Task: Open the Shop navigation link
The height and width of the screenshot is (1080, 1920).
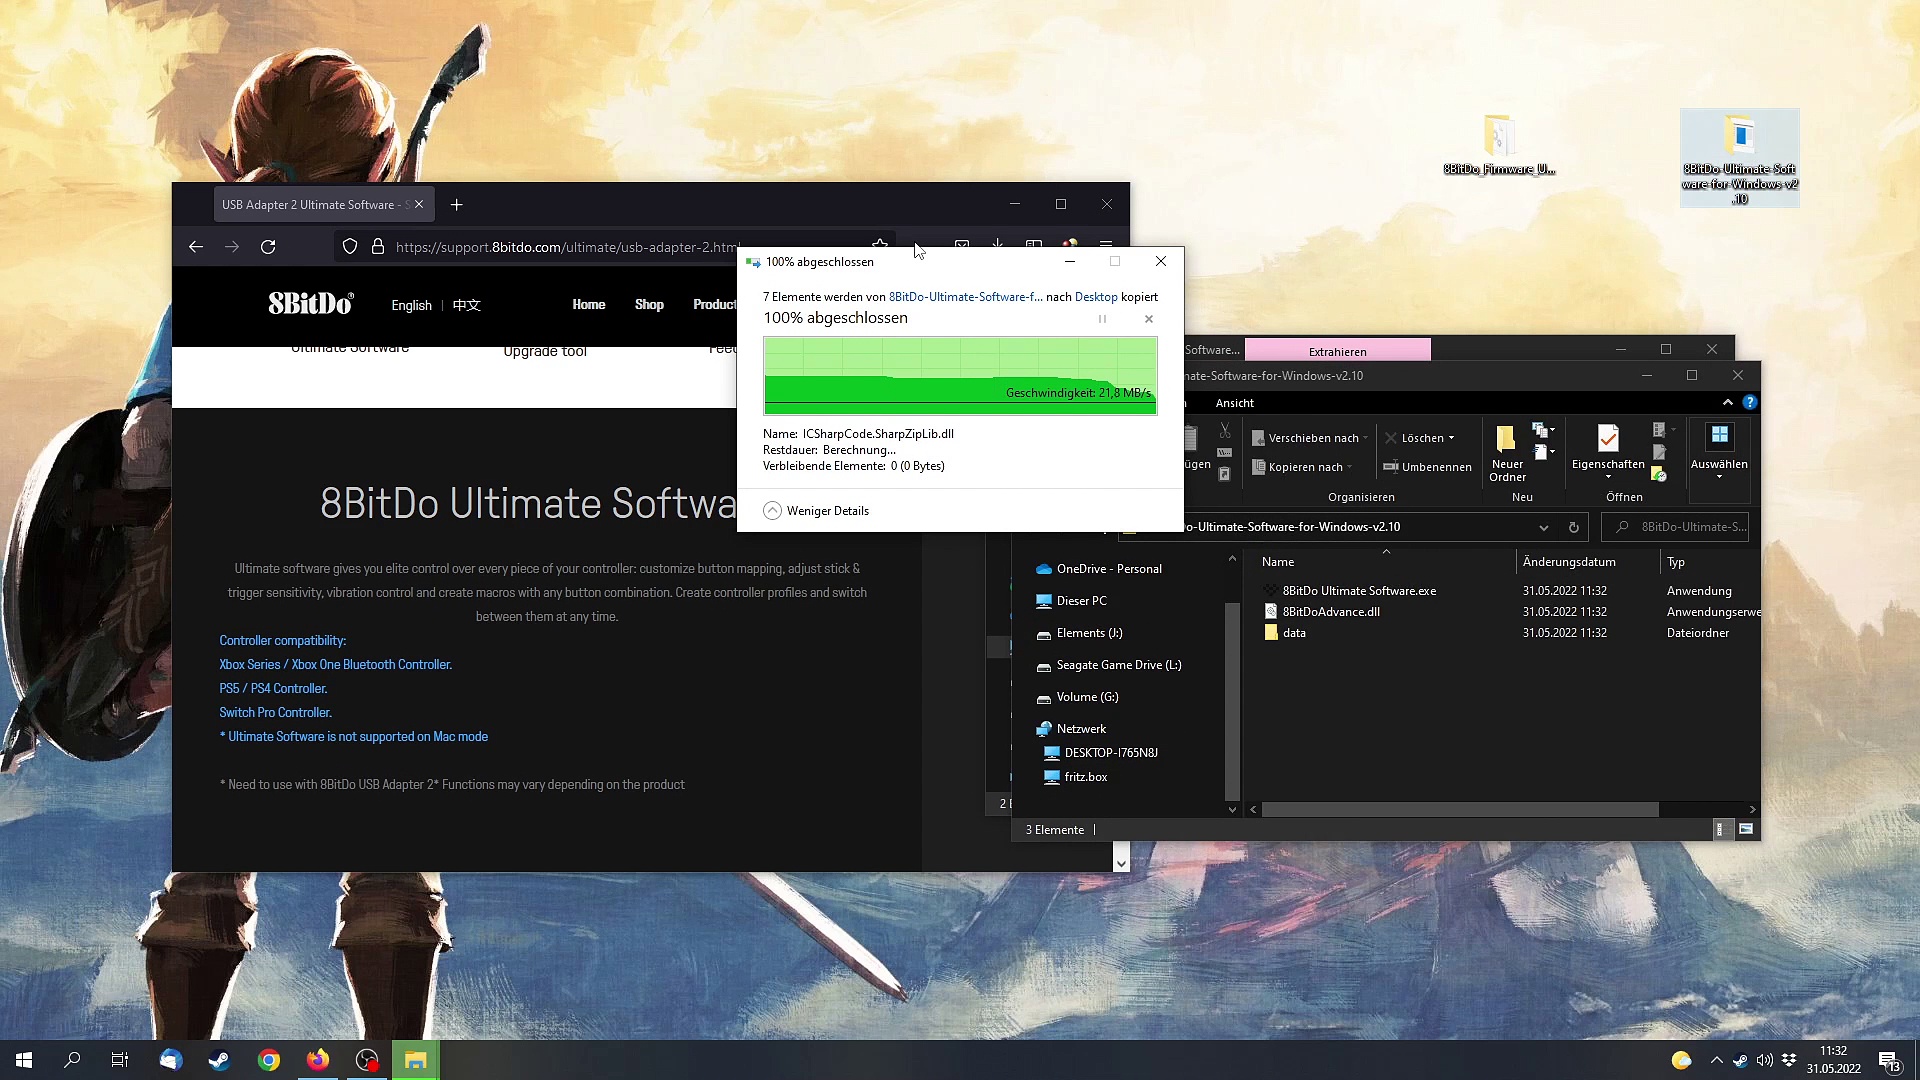Action: click(x=649, y=305)
